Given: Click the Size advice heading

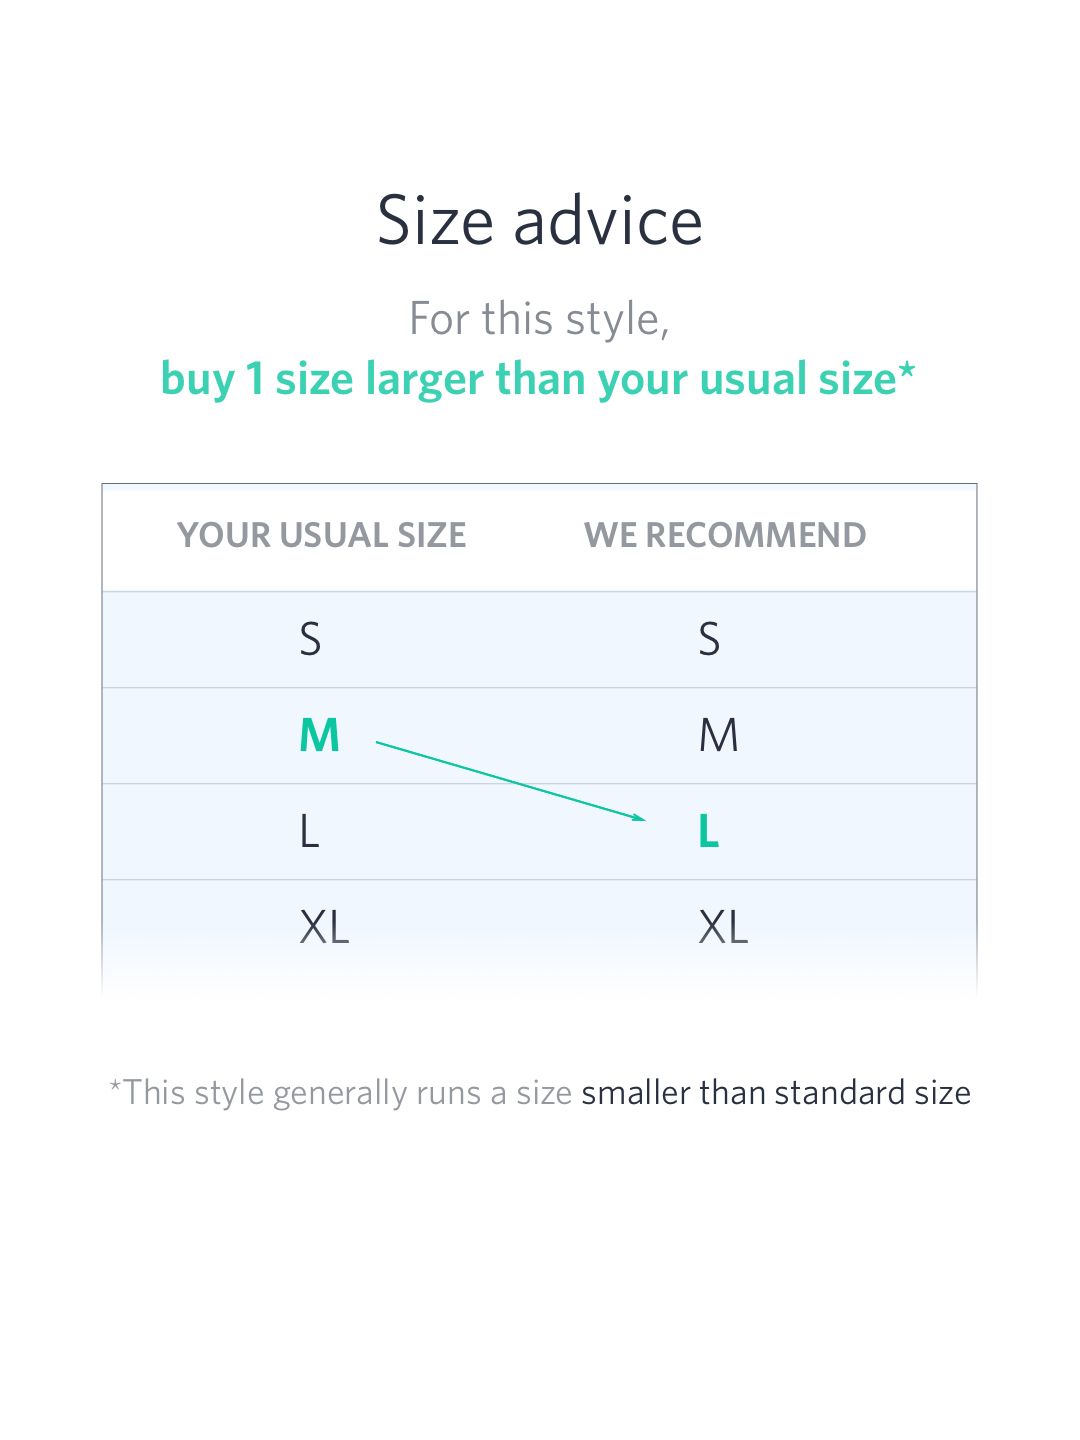Looking at the screenshot, I should [540, 220].
